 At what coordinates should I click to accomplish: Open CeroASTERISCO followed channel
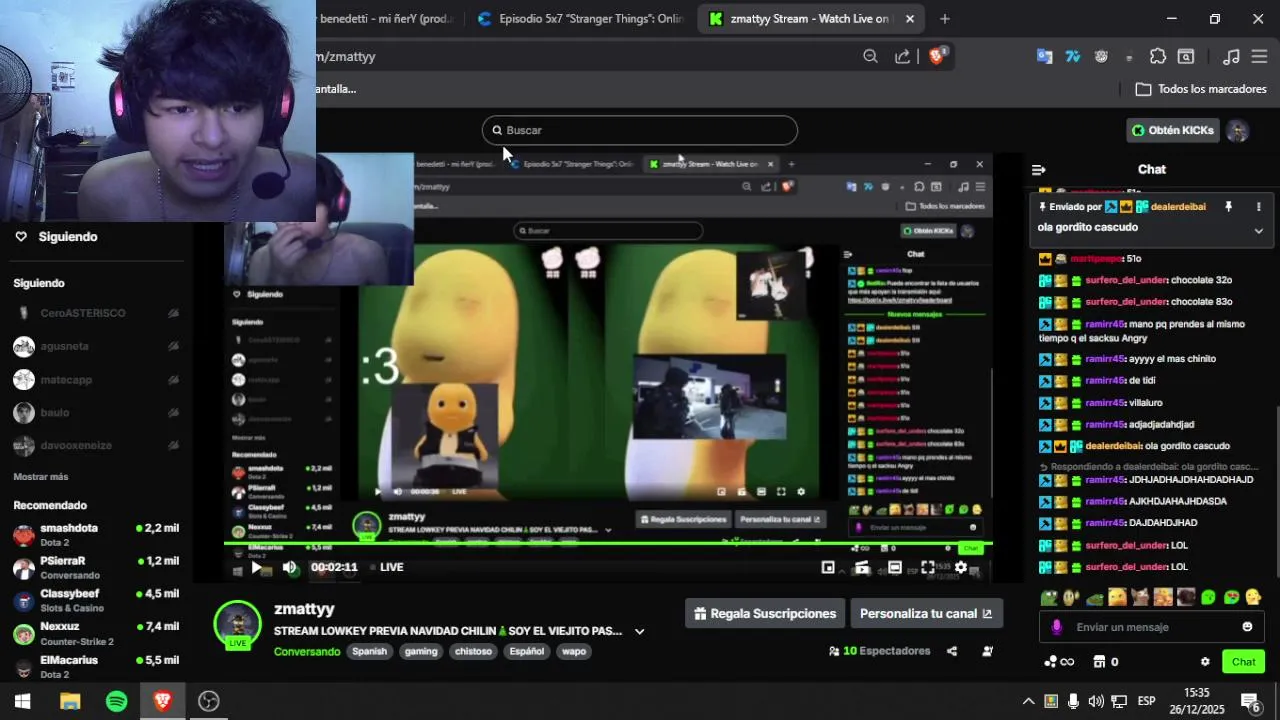coord(95,313)
